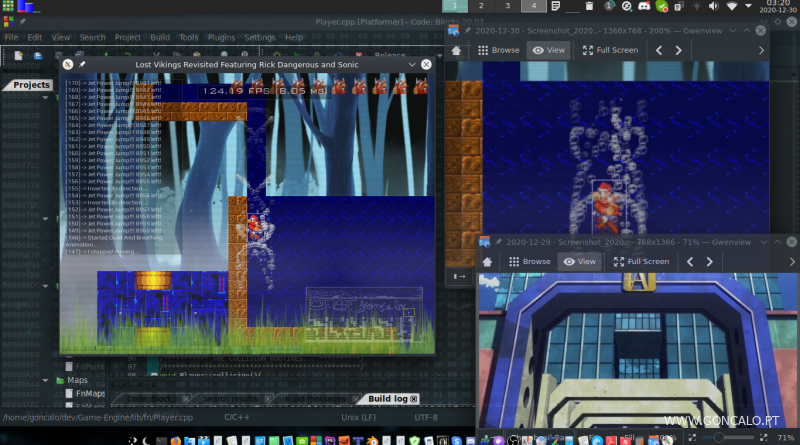
Task: Open Blender from the bottom dock
Action: tap(372, 440)
